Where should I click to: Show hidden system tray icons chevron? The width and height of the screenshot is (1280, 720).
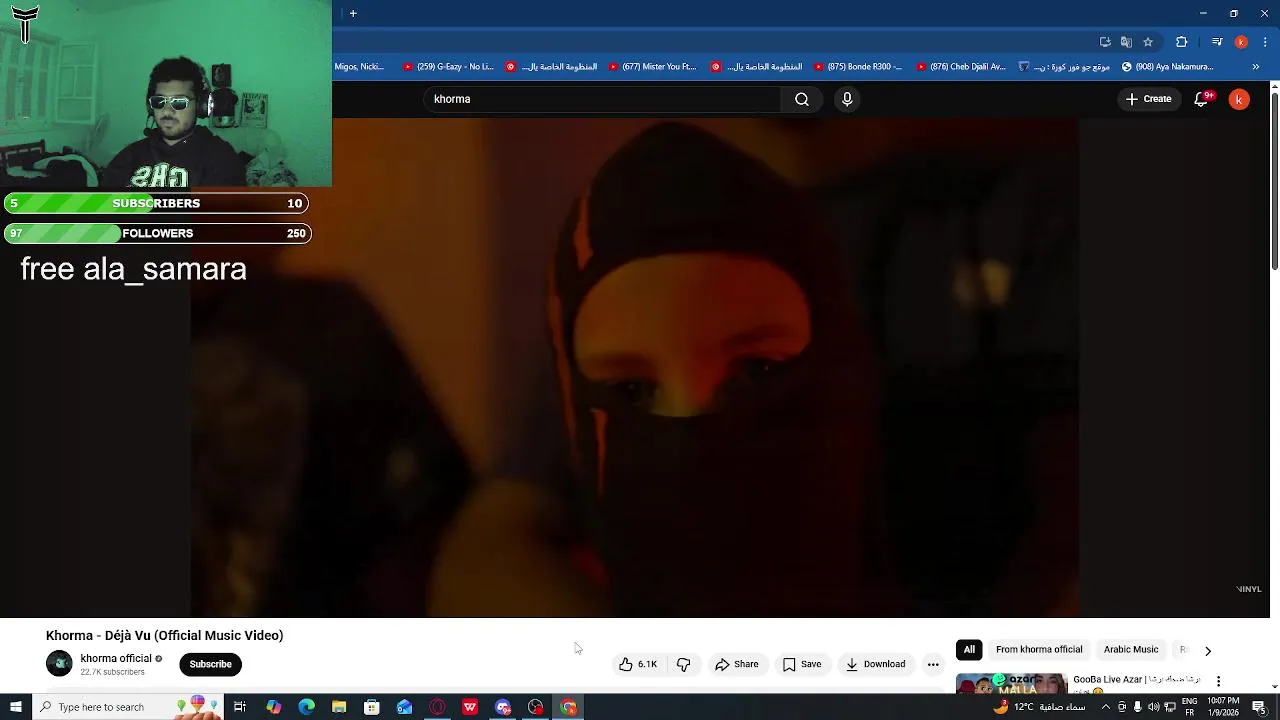click(1105, 707)
